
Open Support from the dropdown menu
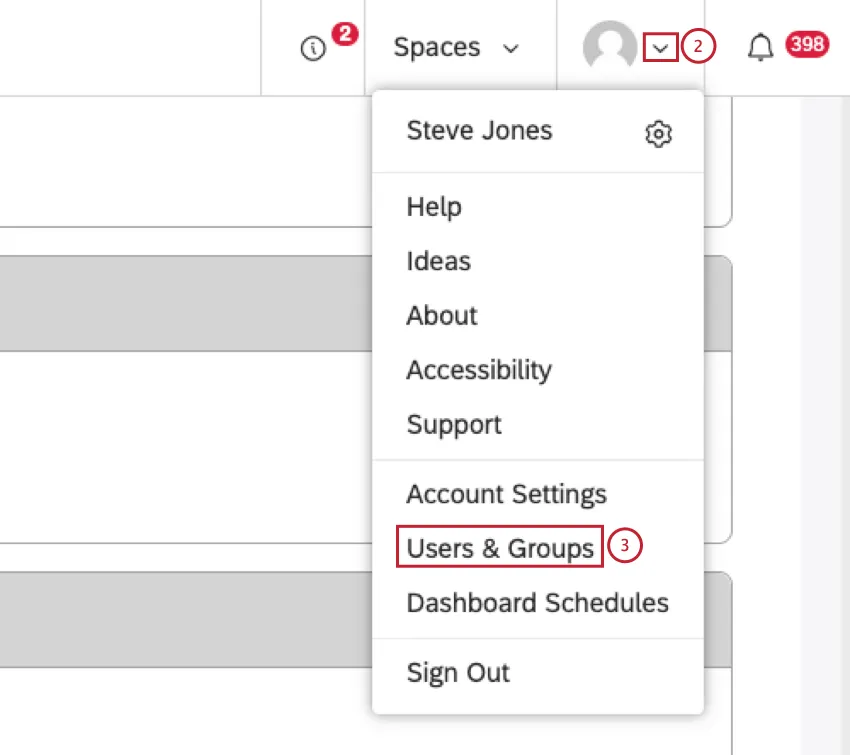453,424
